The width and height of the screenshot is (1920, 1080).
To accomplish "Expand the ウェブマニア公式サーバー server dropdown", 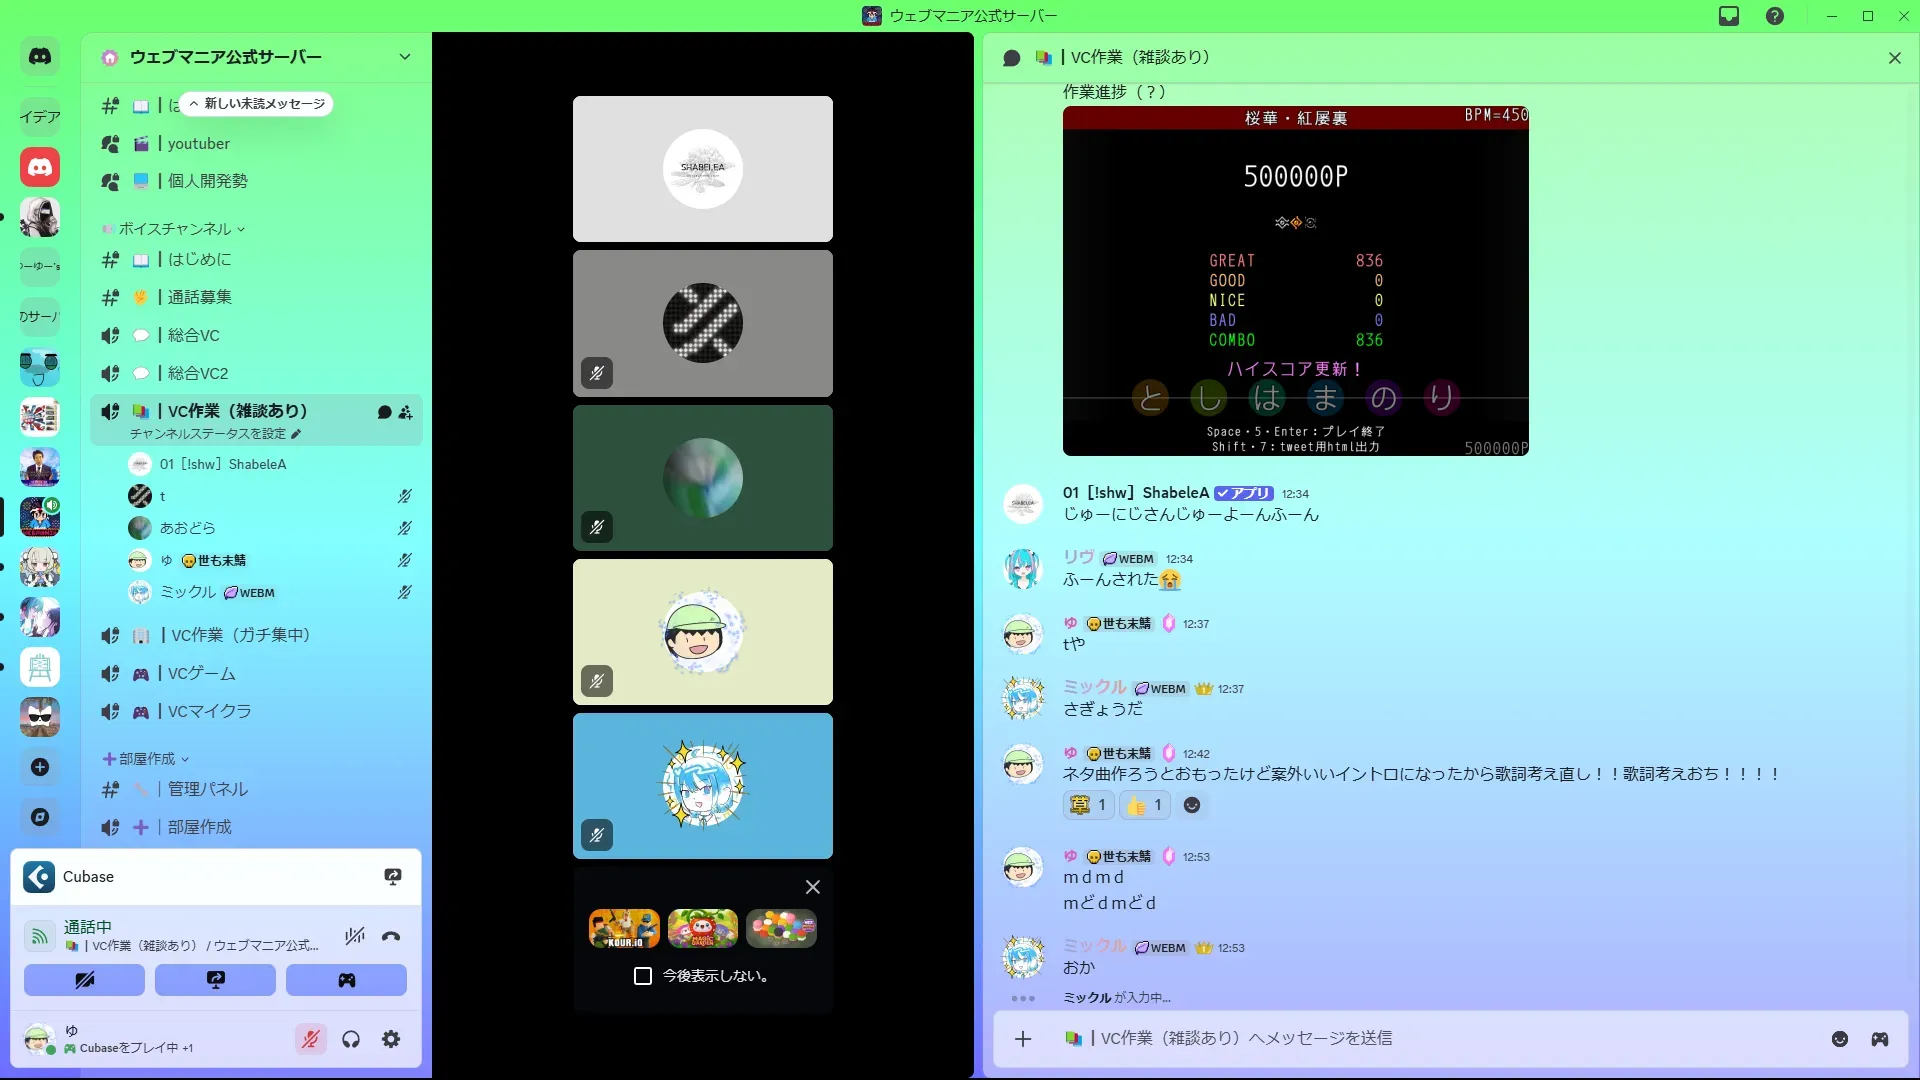I will coord(404,57).
